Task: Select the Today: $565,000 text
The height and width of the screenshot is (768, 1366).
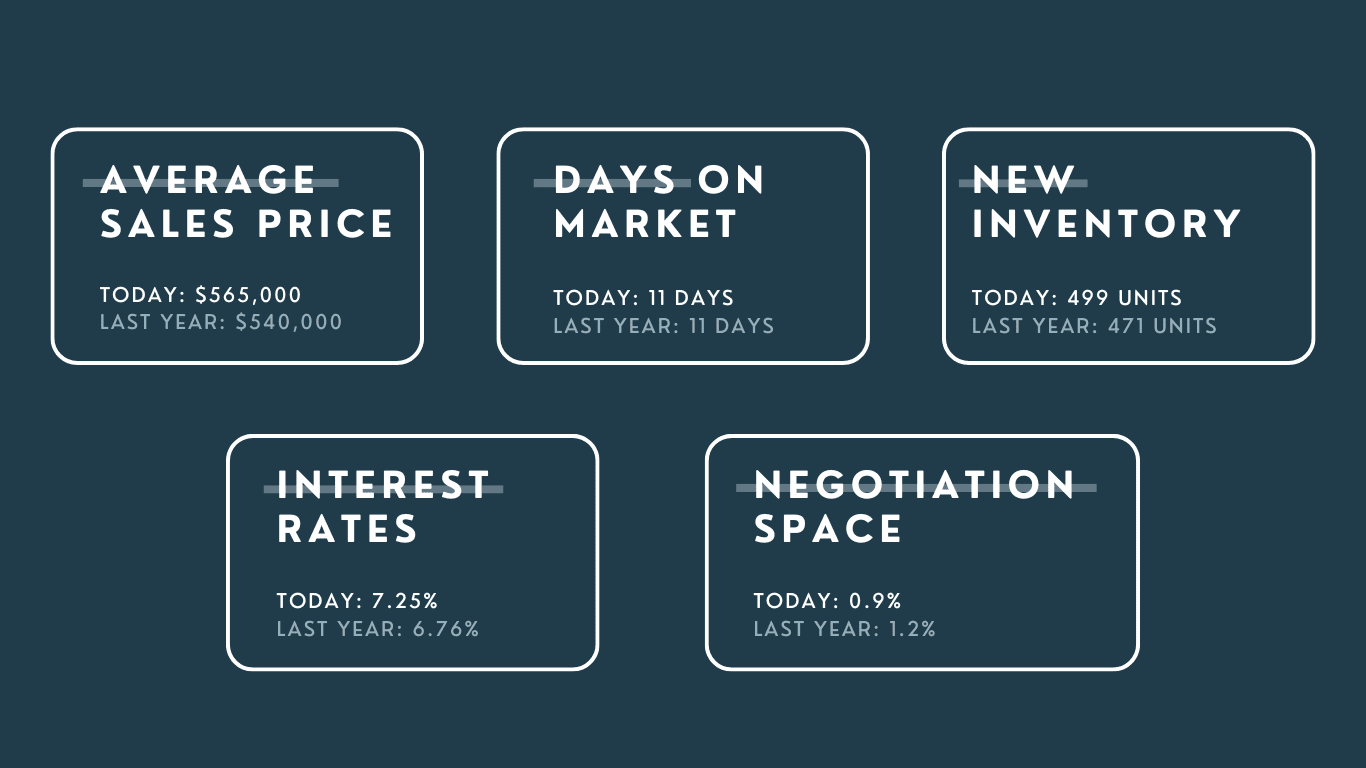Action: click(x=201, y=295)
